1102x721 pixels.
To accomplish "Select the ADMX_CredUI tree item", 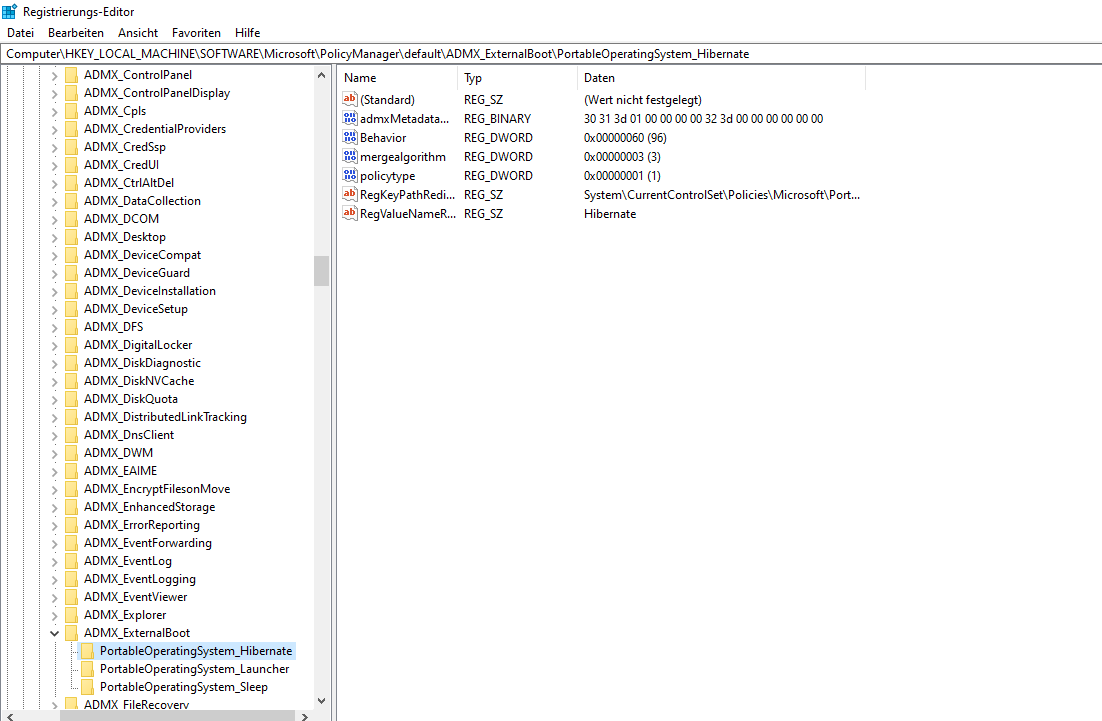I will pos(121,164).
